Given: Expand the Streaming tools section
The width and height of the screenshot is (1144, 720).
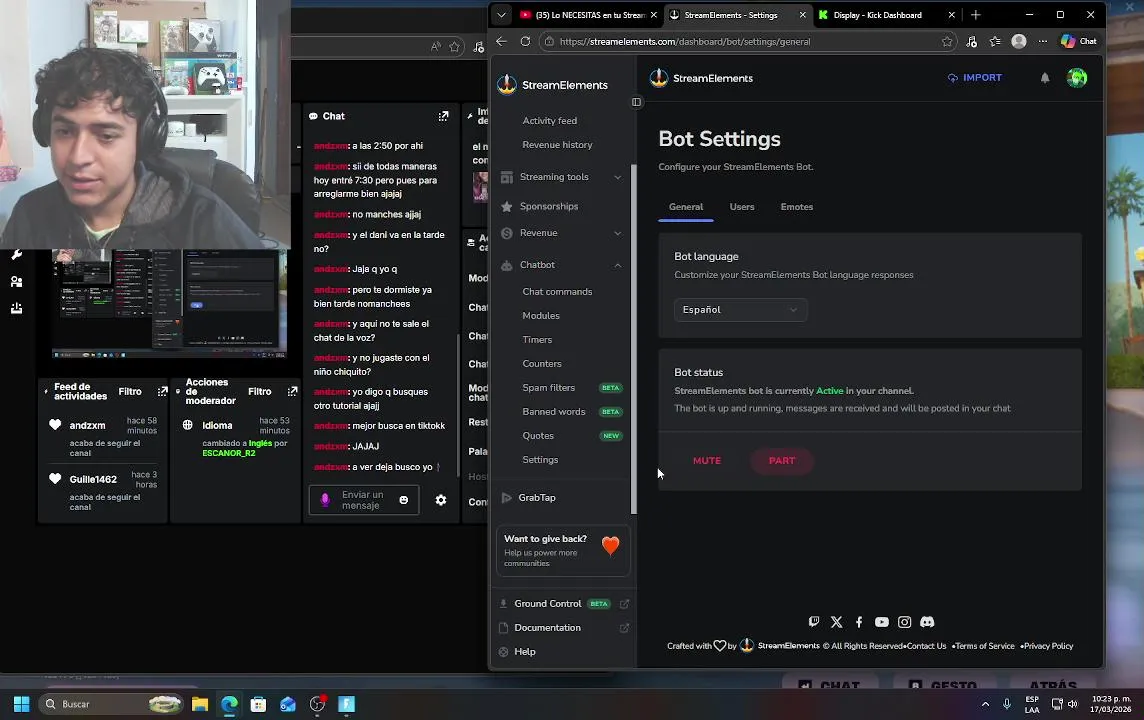Looking at the screenshot, I should 561,177.
